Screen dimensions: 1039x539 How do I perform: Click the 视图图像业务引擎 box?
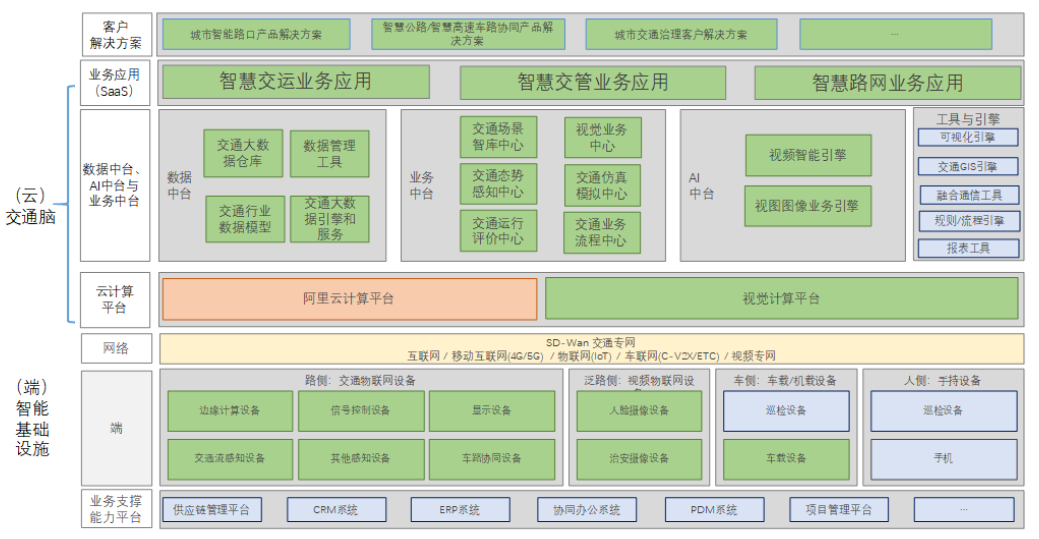click(x=808, y=206)
